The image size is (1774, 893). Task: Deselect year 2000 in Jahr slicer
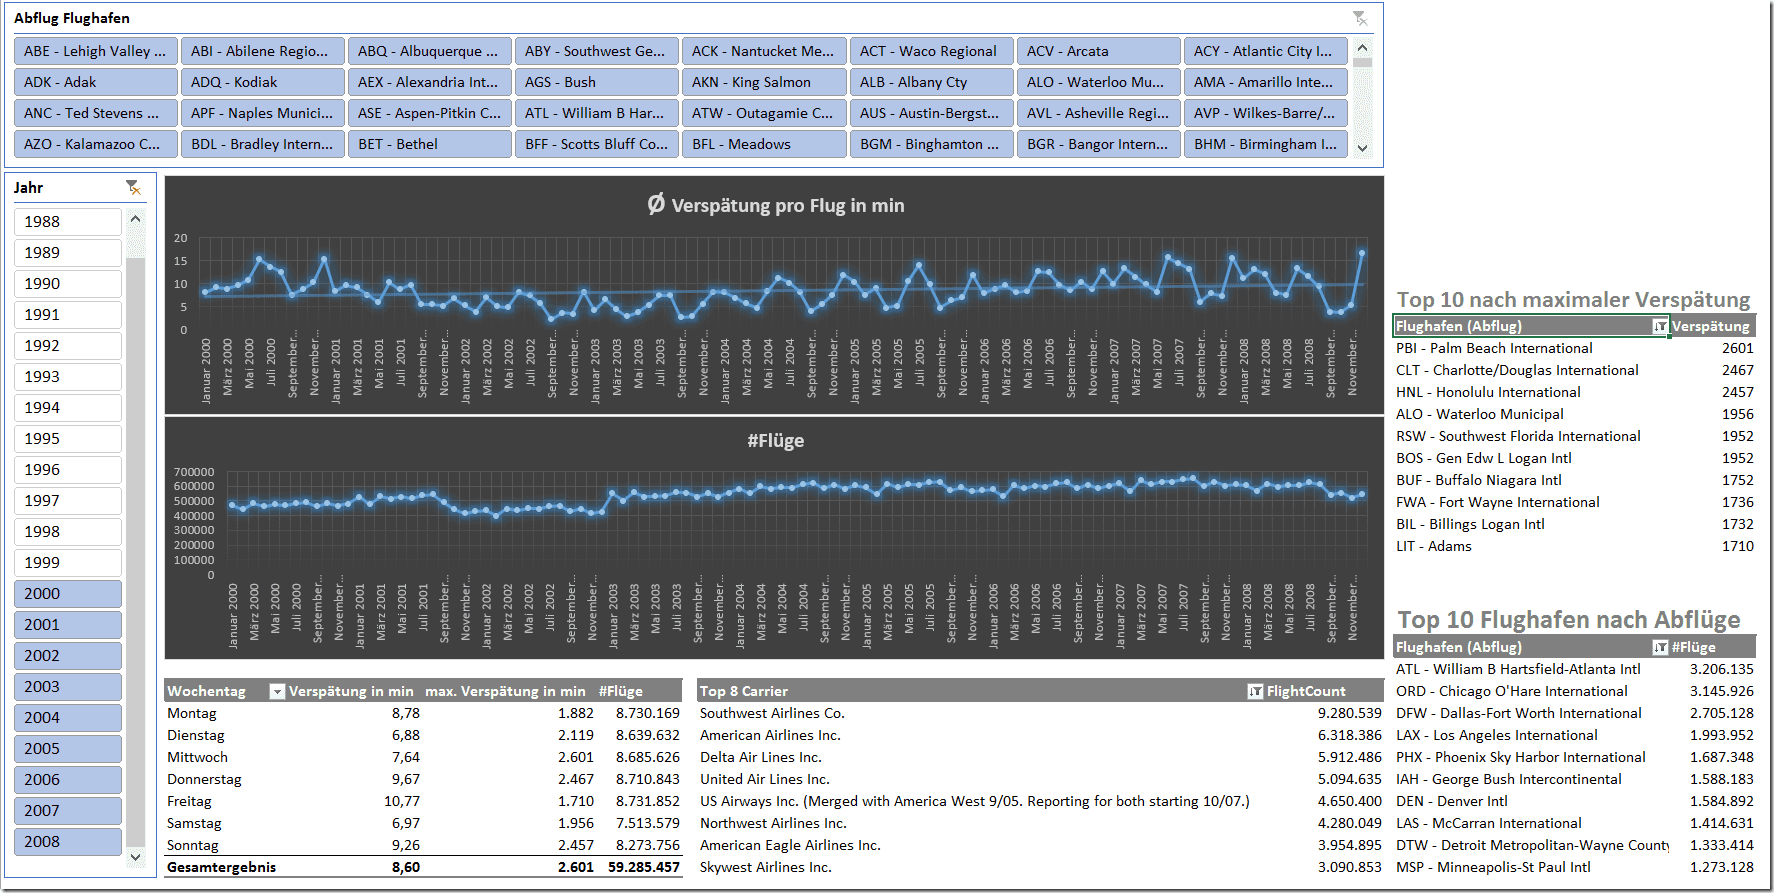pos(68,593)
